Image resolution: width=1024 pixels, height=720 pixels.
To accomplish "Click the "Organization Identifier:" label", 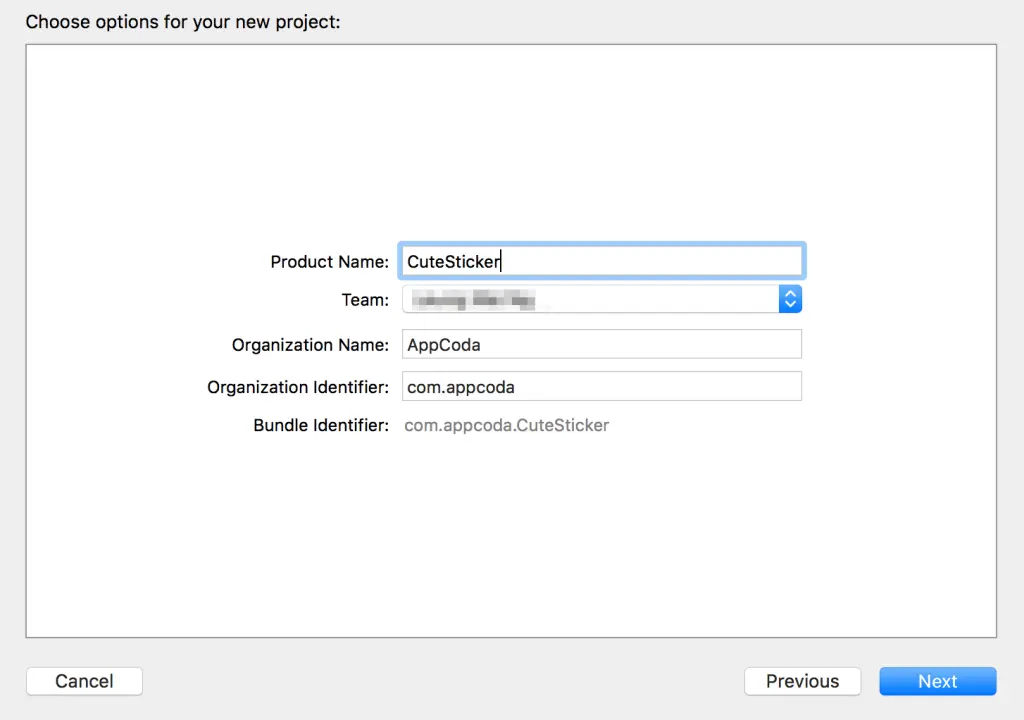I will pos(298,387).
